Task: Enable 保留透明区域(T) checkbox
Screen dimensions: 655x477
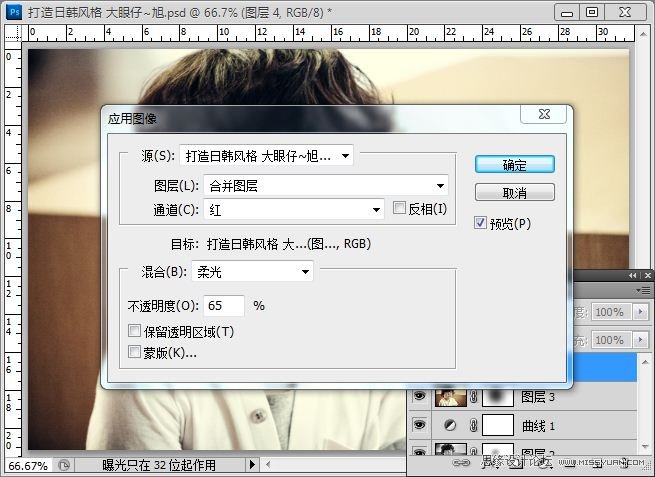Action: coord(134,331)
